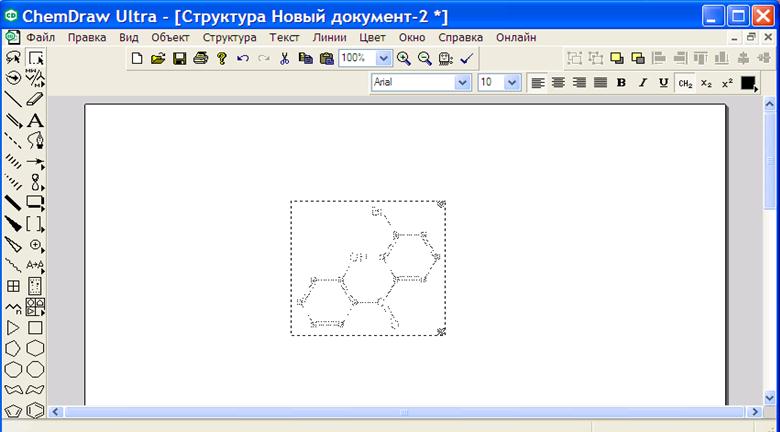
Task: Select the Solid Bond tool
Action: tap(13, 99)
